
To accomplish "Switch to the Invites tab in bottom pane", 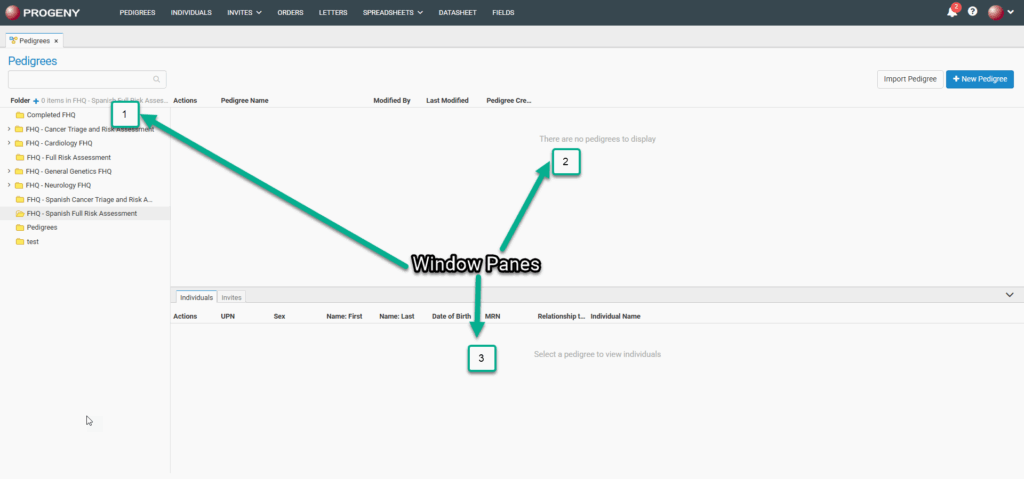I will pyautogui.click(x=231, y=297).
